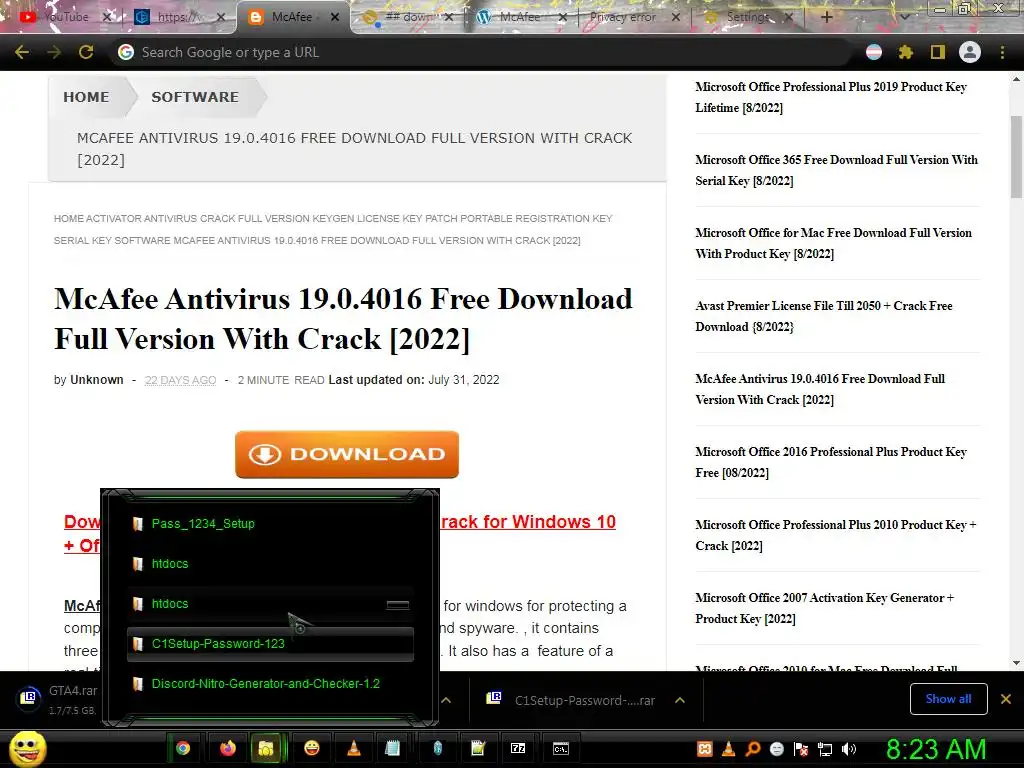Click the browser forward arrow
1024x768 pixels.
pyautogui.click(x=54, y=52)
